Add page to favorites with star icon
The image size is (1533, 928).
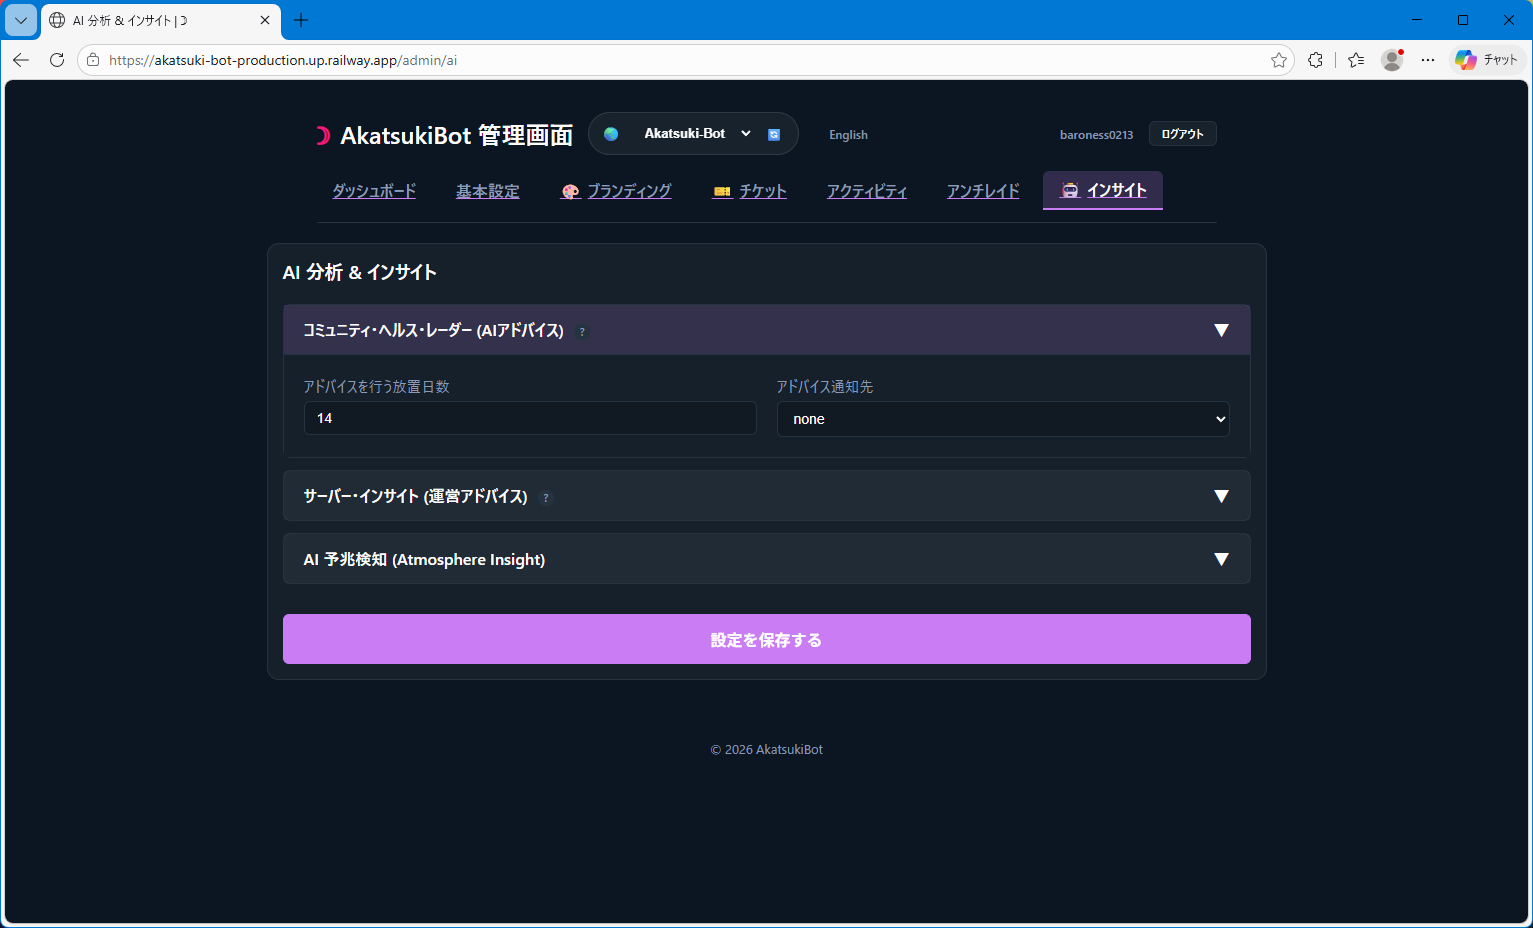pyautogui.click(x=1278, y=60)
